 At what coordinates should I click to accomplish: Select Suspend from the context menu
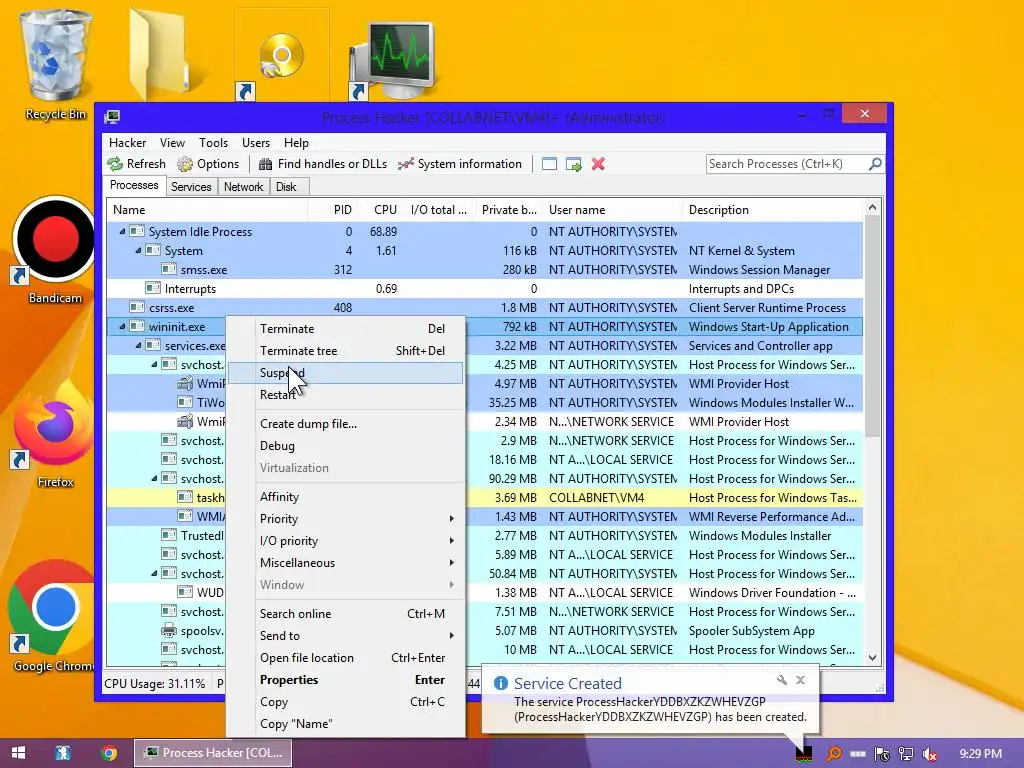tap(345, 373)
